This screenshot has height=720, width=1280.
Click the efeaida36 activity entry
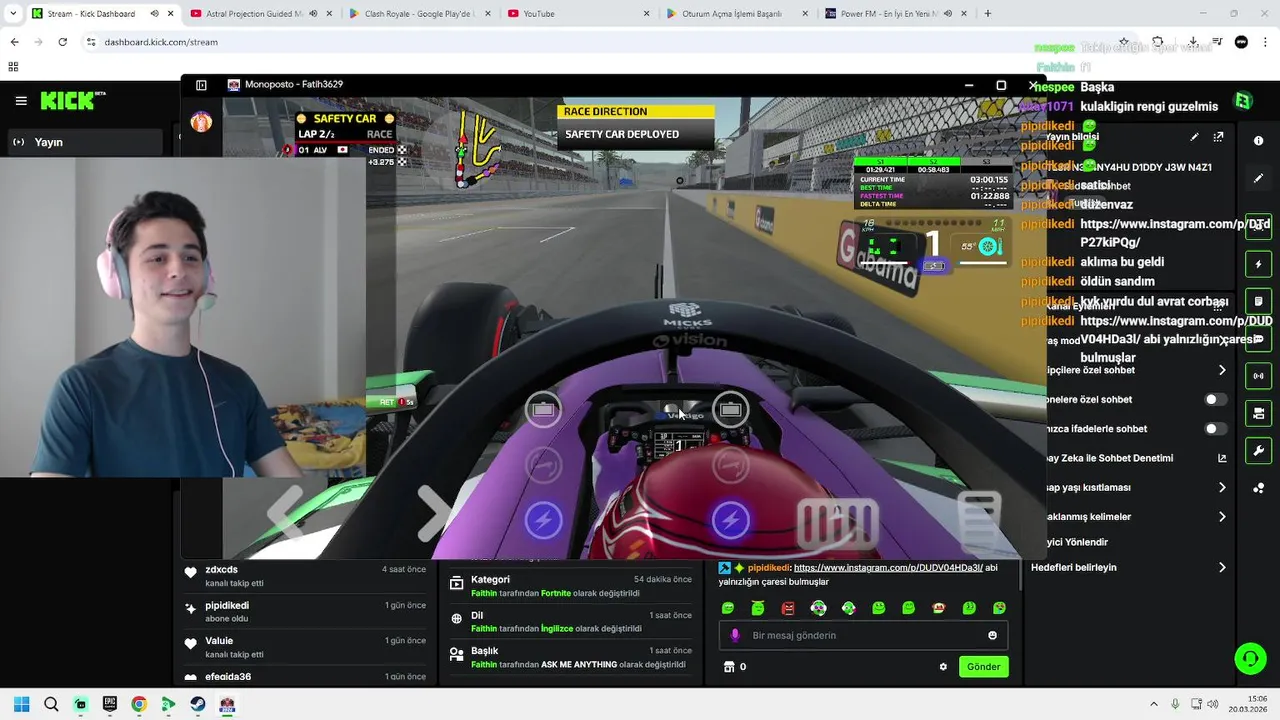307,677
